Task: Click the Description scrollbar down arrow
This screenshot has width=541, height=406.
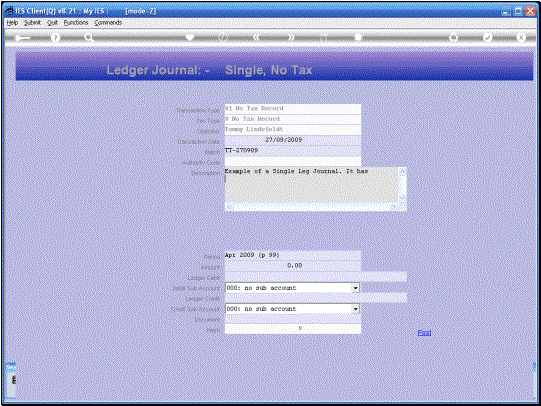Action: click(x=402, y=197)
